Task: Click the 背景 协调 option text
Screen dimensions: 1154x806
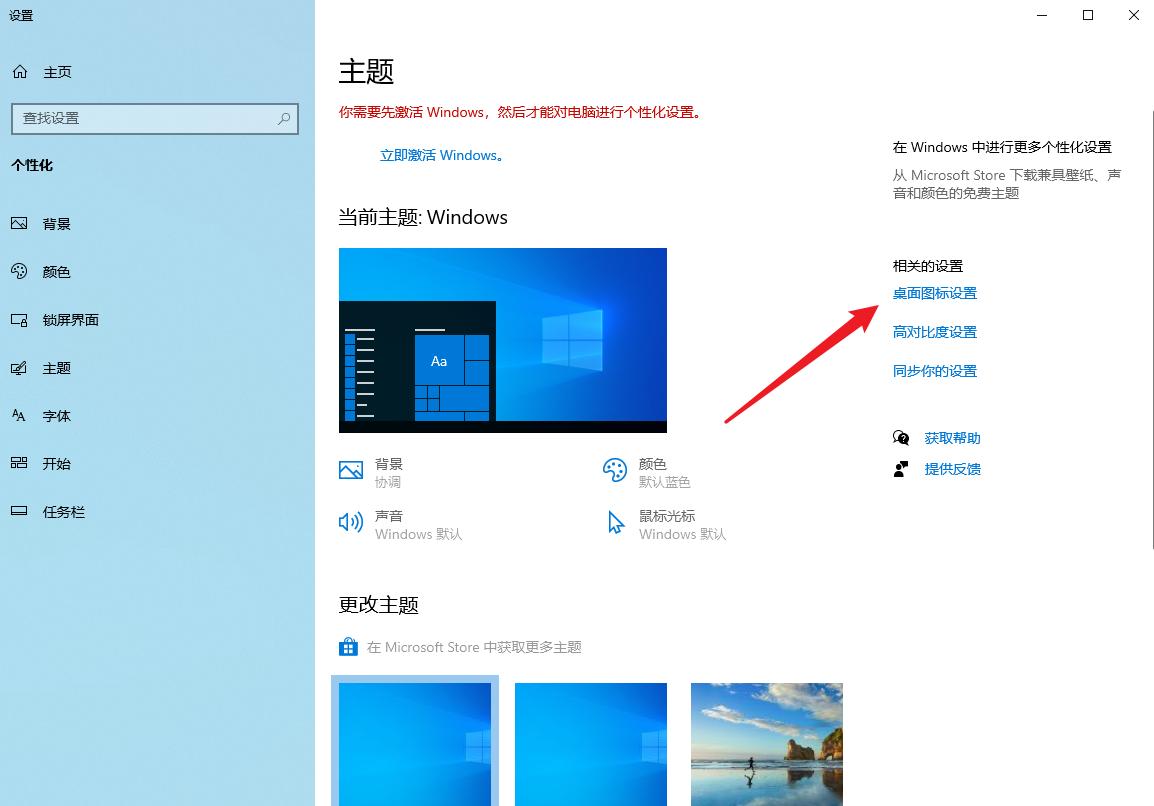Action: click(x=389, y=473)
